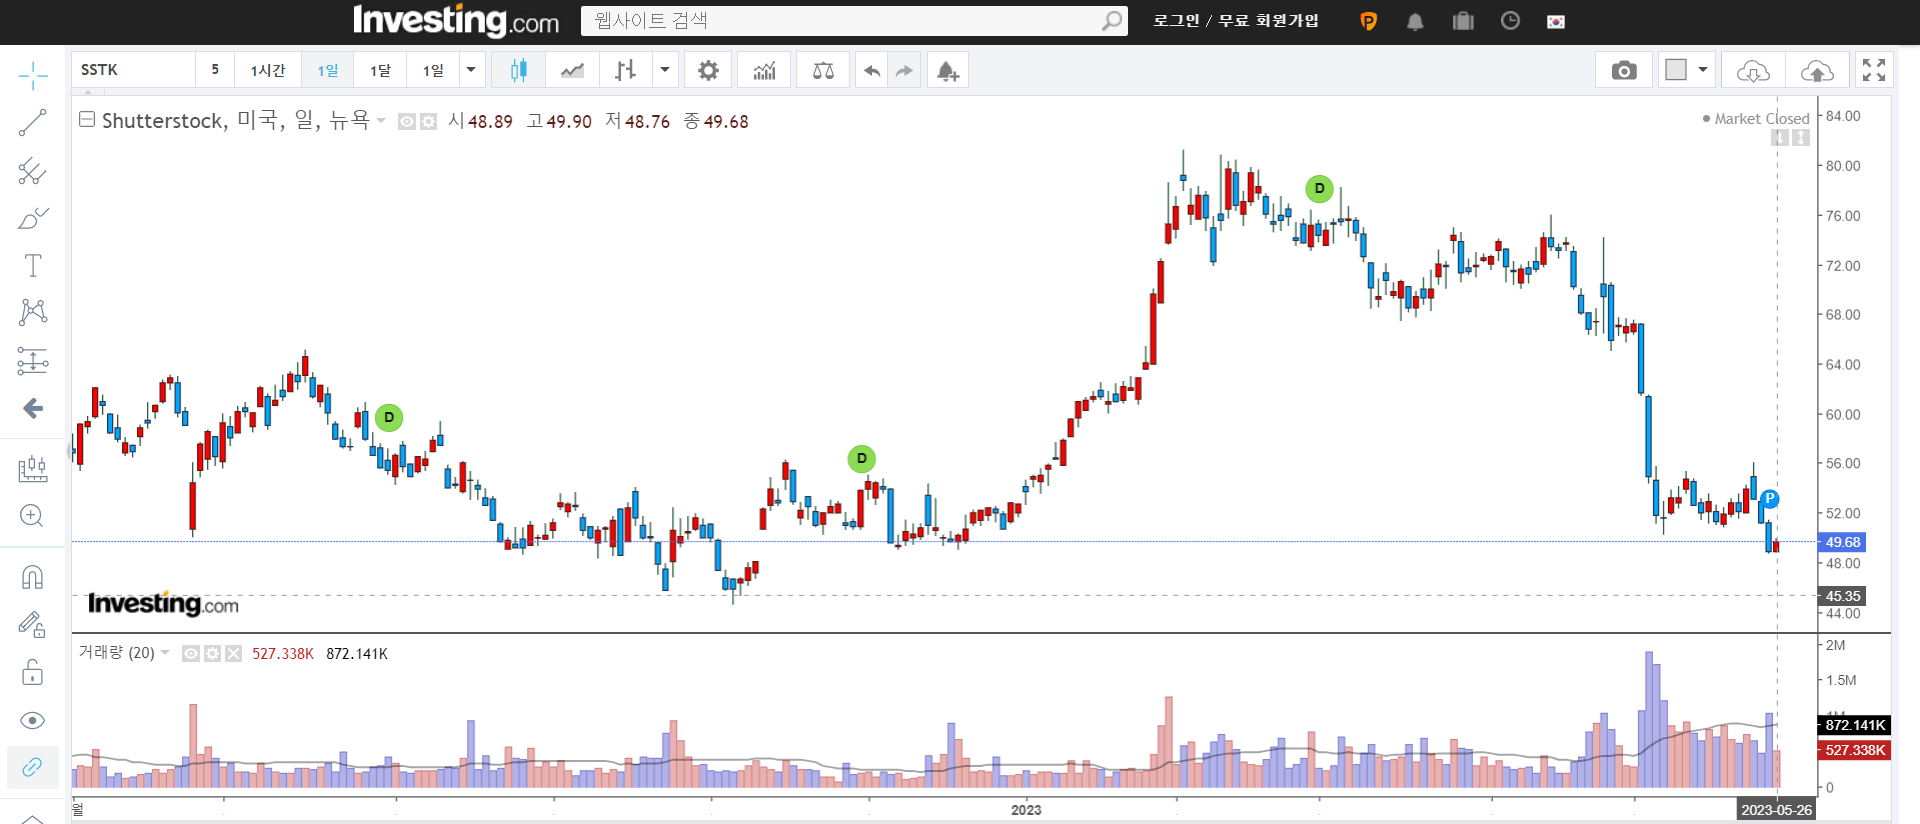Toggle the drawing sync link icon
1920x824 pixels.
(x=32, y=767)
